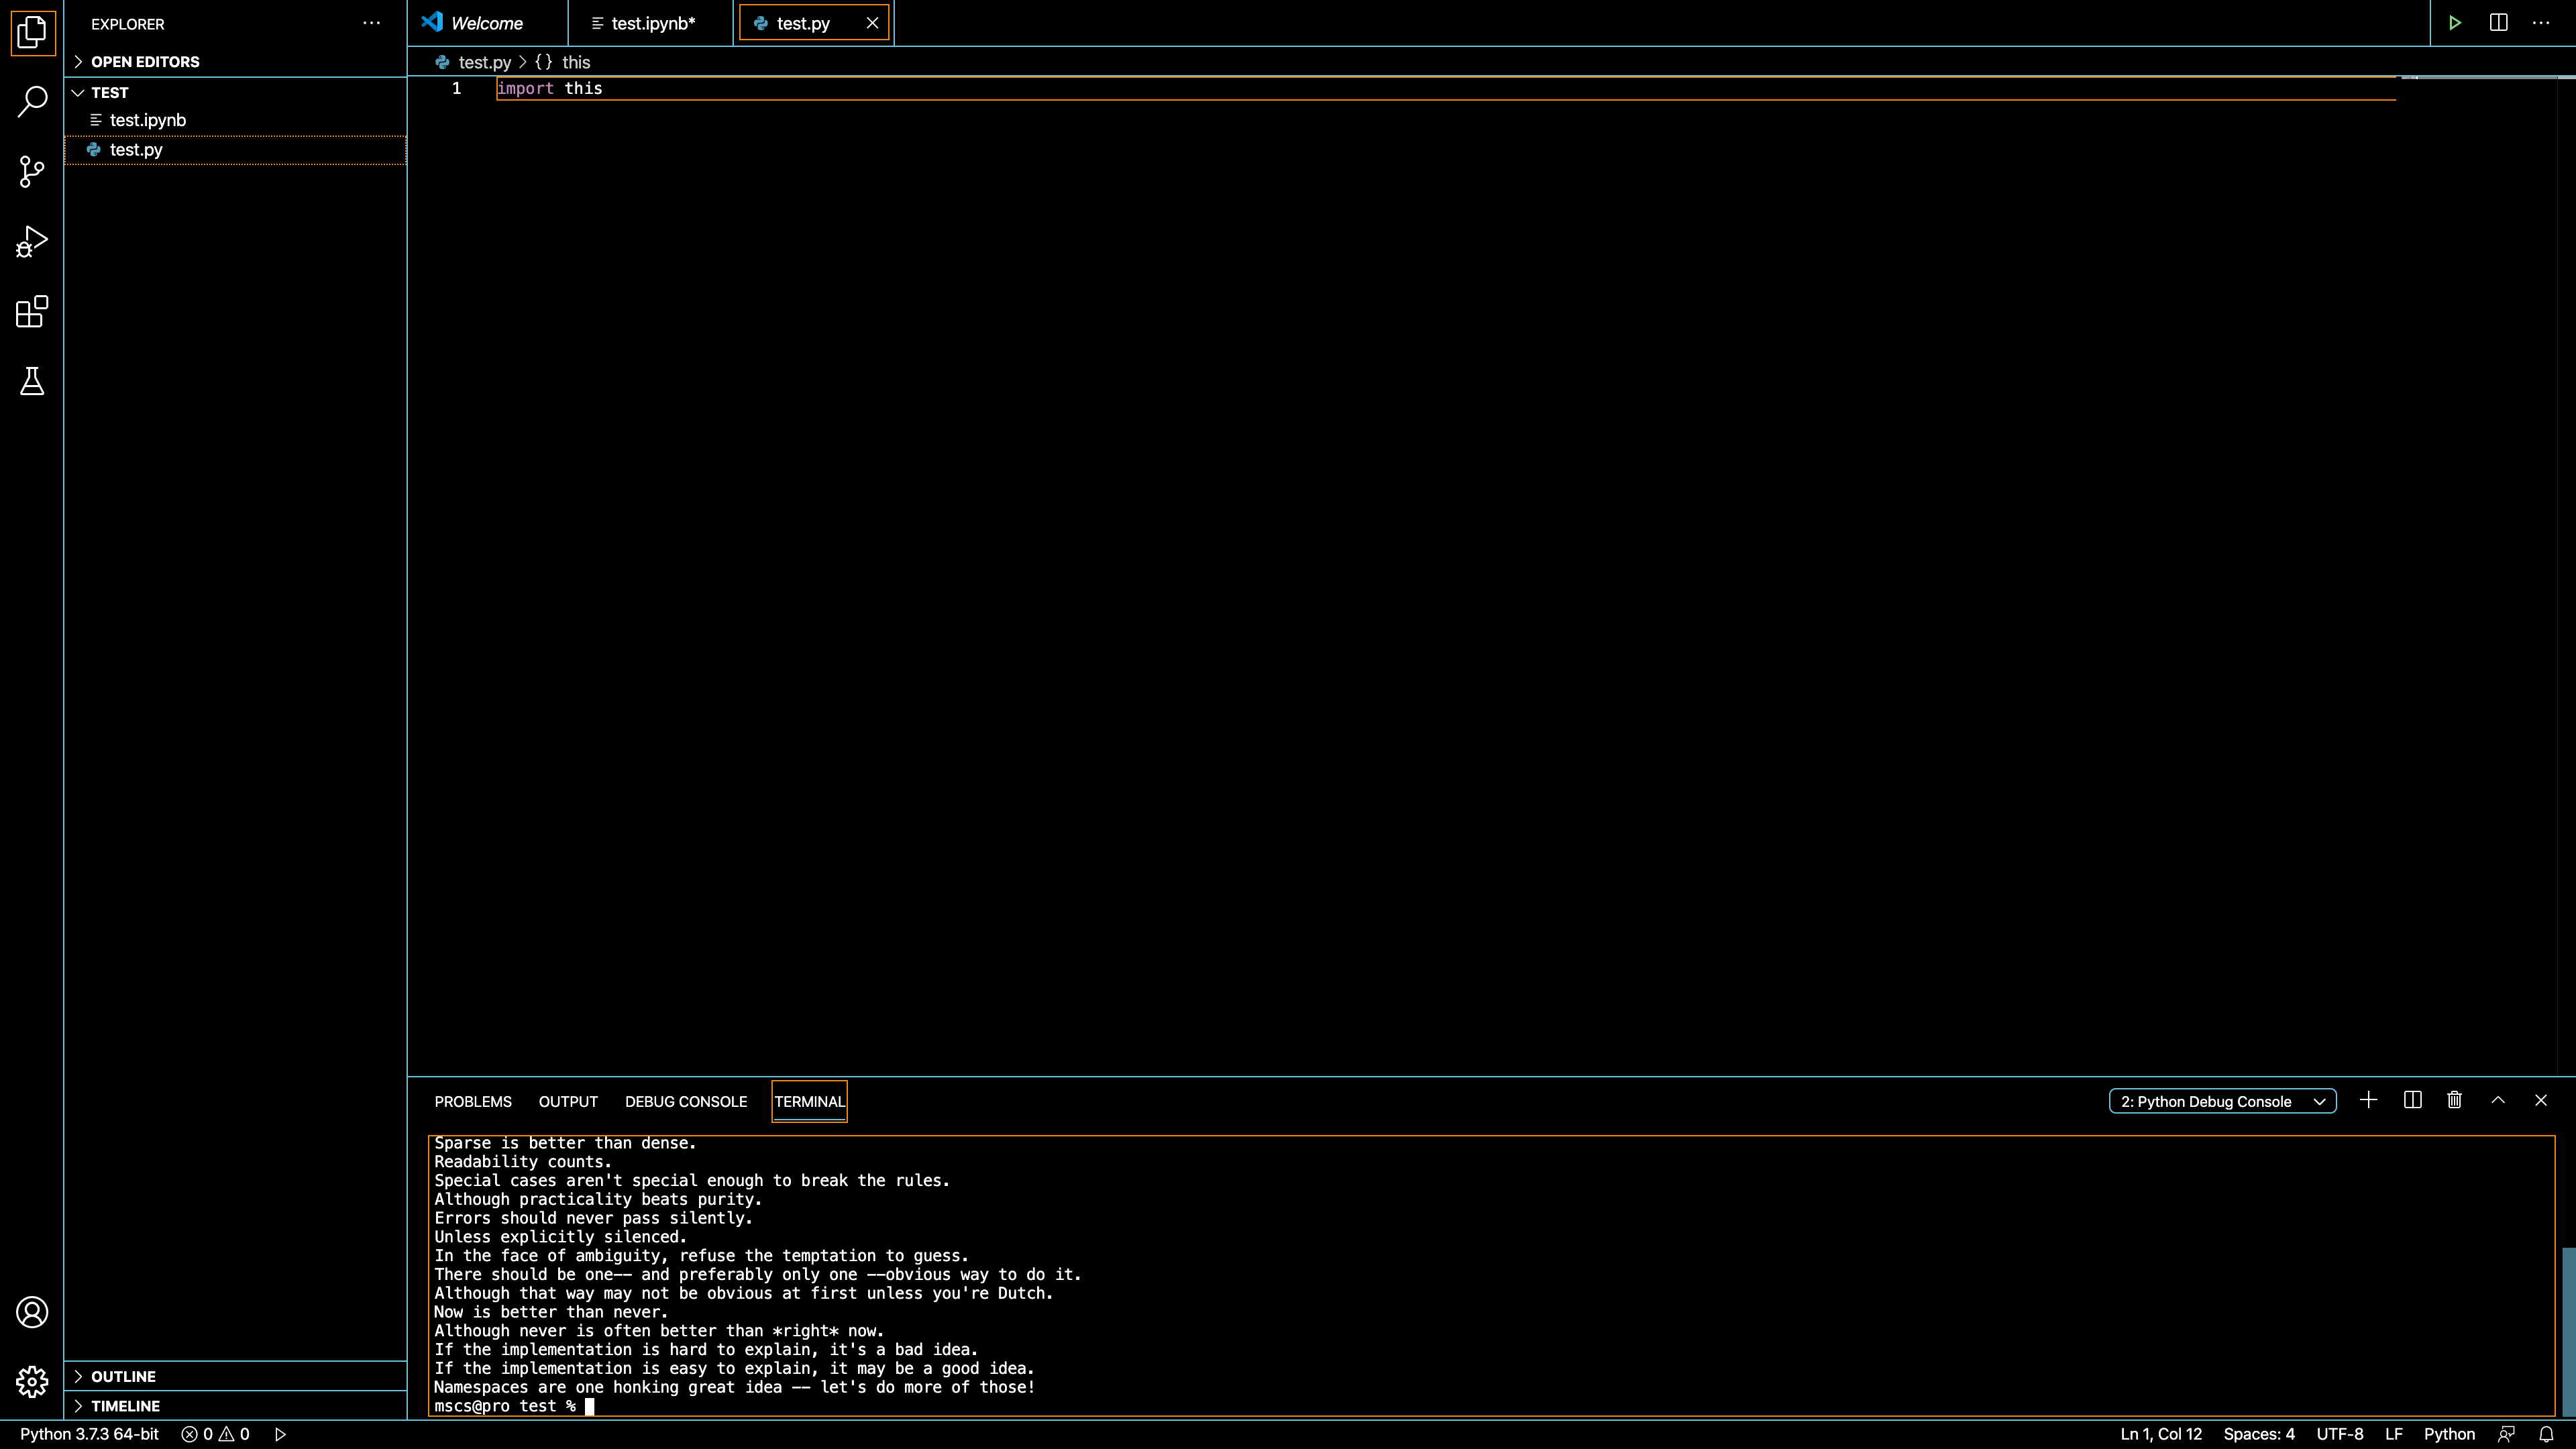Create a new terminal
The height and width of the screenshot is (1449, 2576).
click(2368, 1100)
